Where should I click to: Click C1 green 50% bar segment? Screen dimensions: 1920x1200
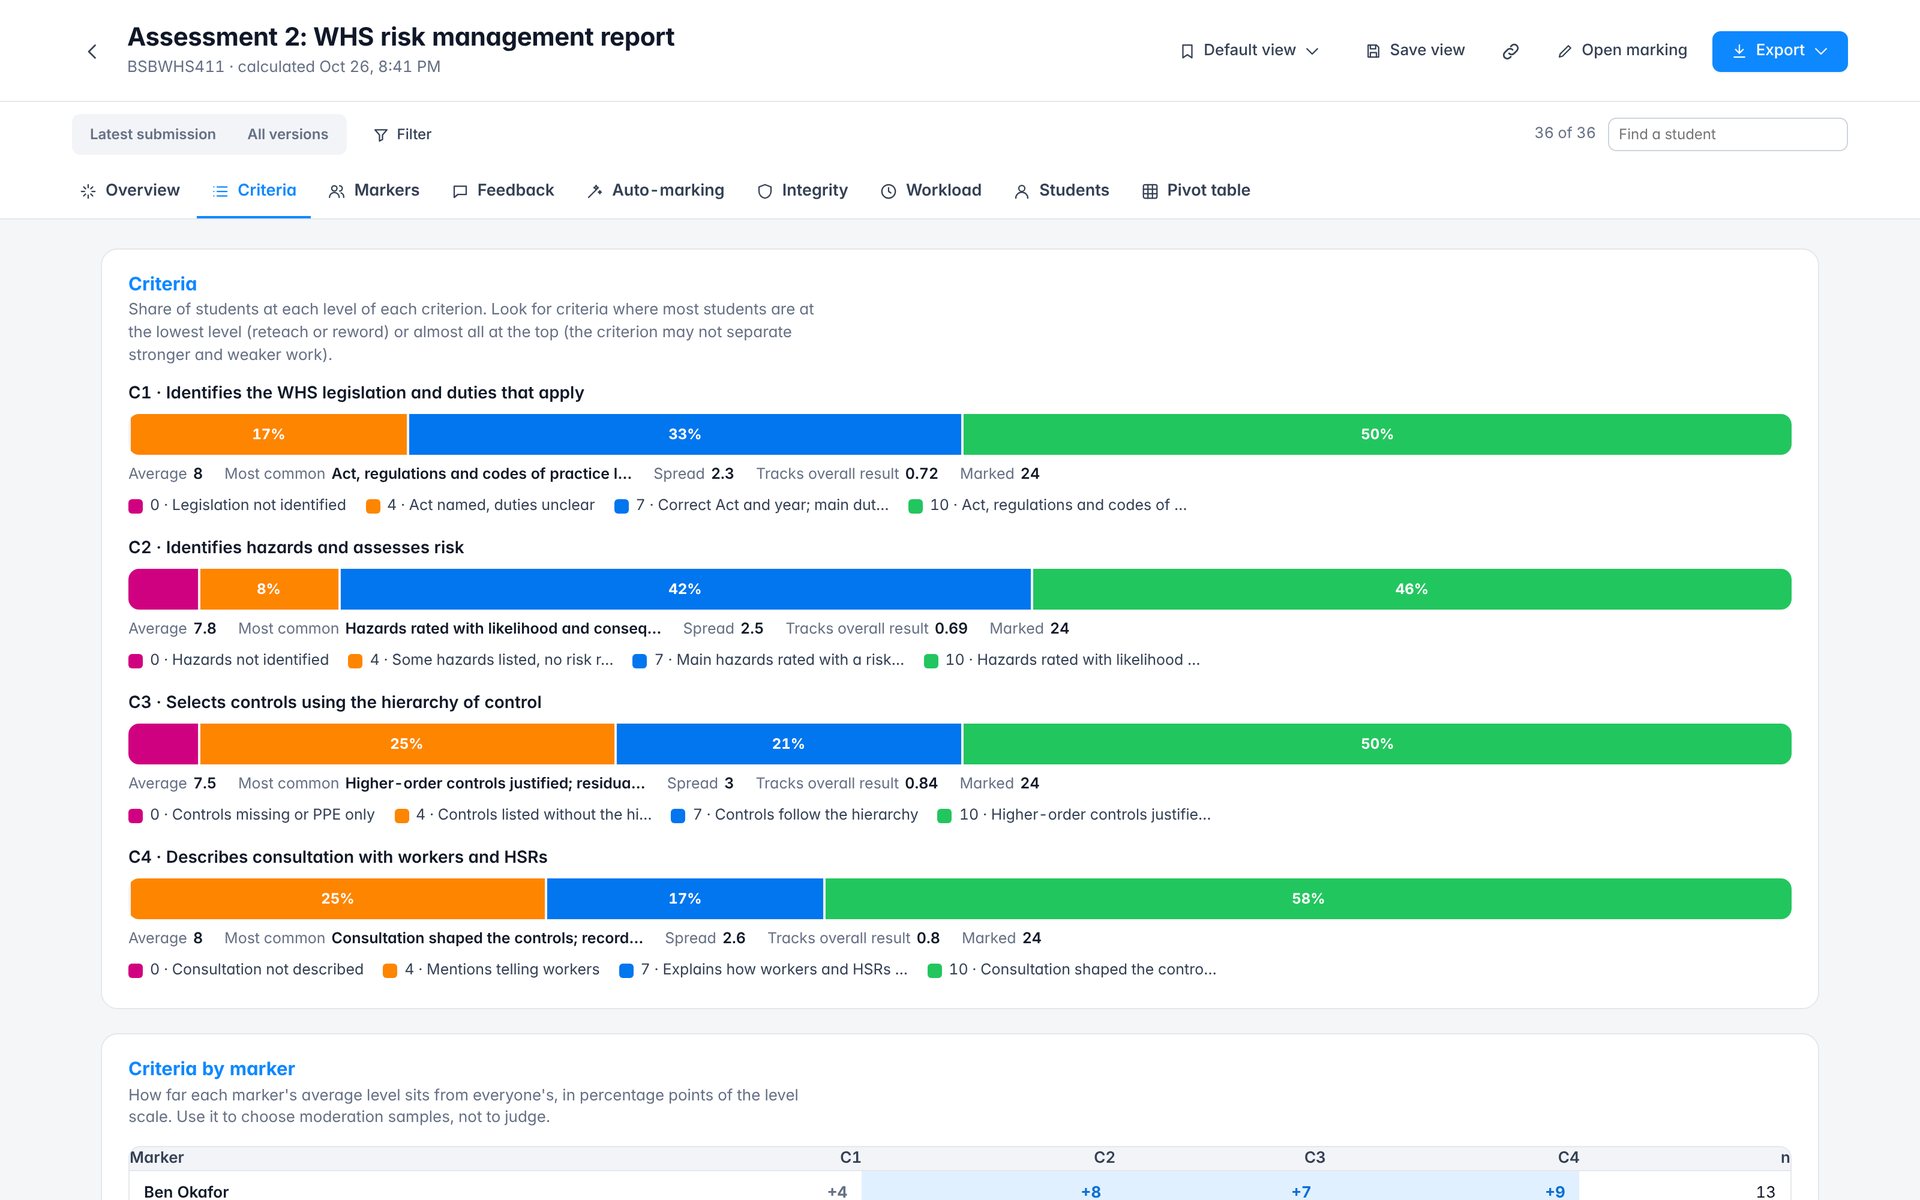1377,434
